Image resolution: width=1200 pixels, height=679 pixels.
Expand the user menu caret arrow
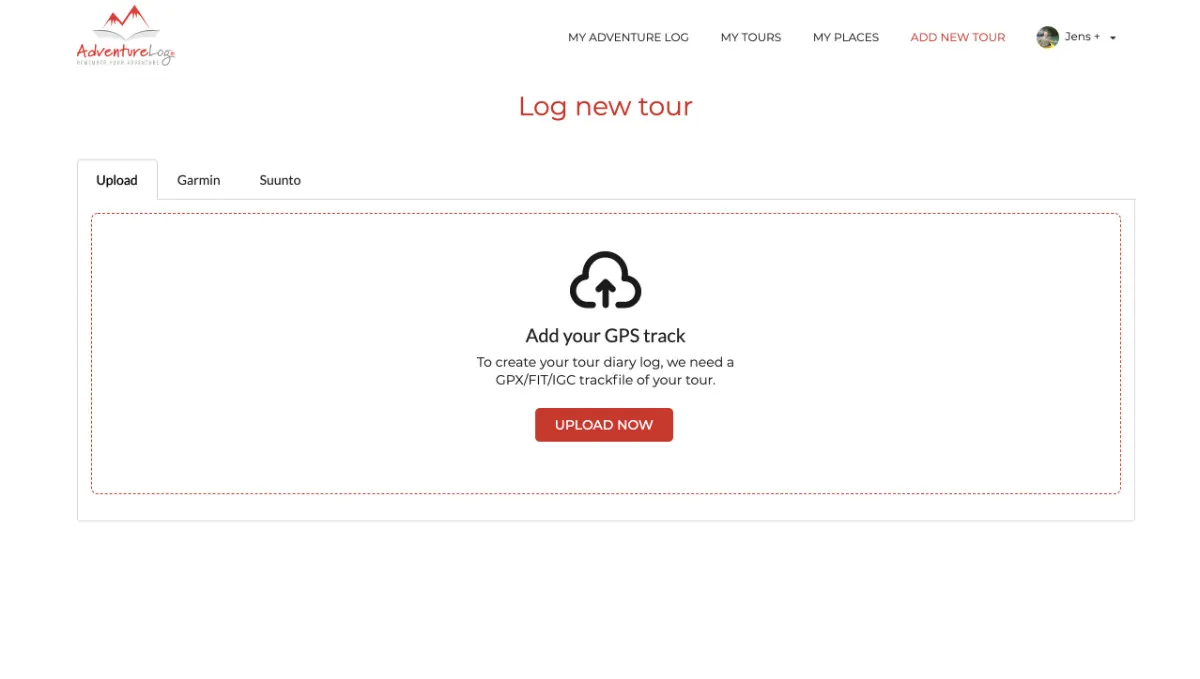pyautogui.click(x=1113, y=38)
